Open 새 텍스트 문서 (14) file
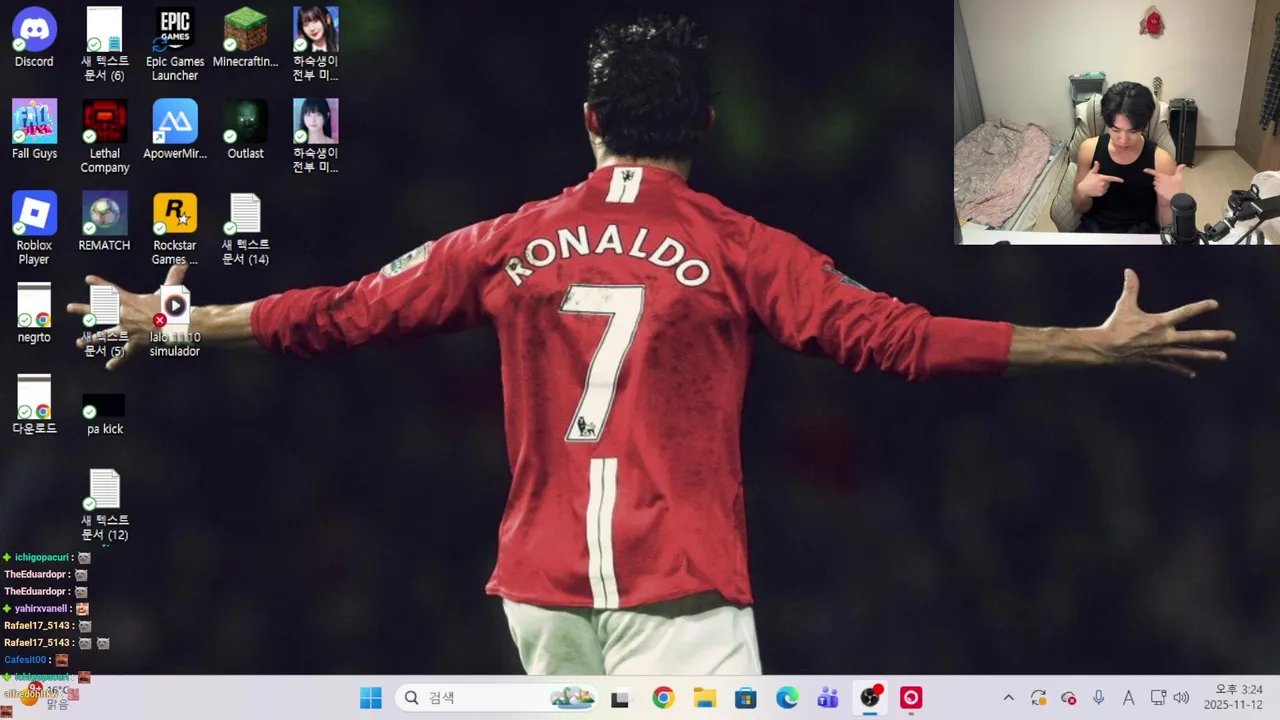The width and height of the screenshot is (1280, 720). coord(245,228)
